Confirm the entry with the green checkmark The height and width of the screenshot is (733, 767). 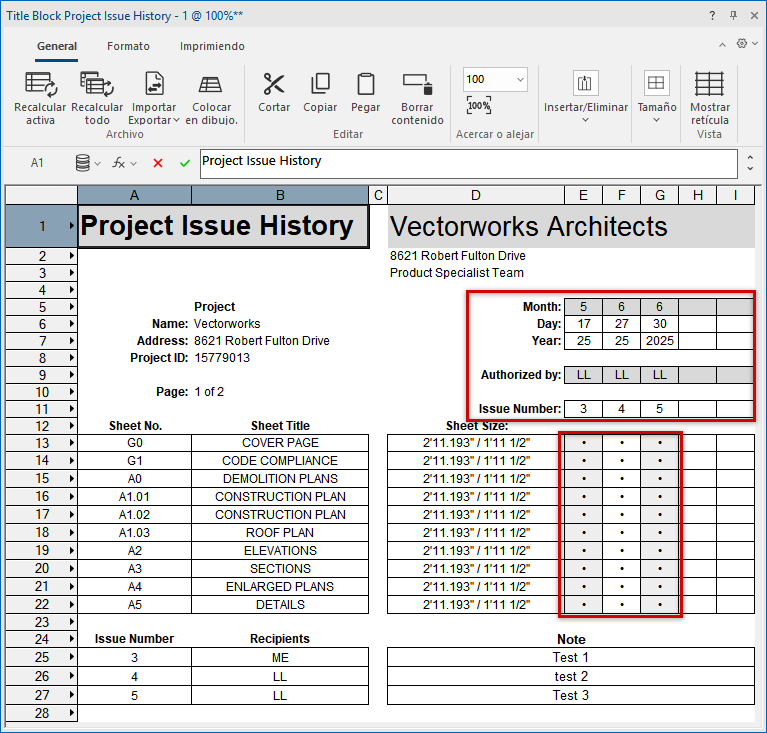[185, 163]
